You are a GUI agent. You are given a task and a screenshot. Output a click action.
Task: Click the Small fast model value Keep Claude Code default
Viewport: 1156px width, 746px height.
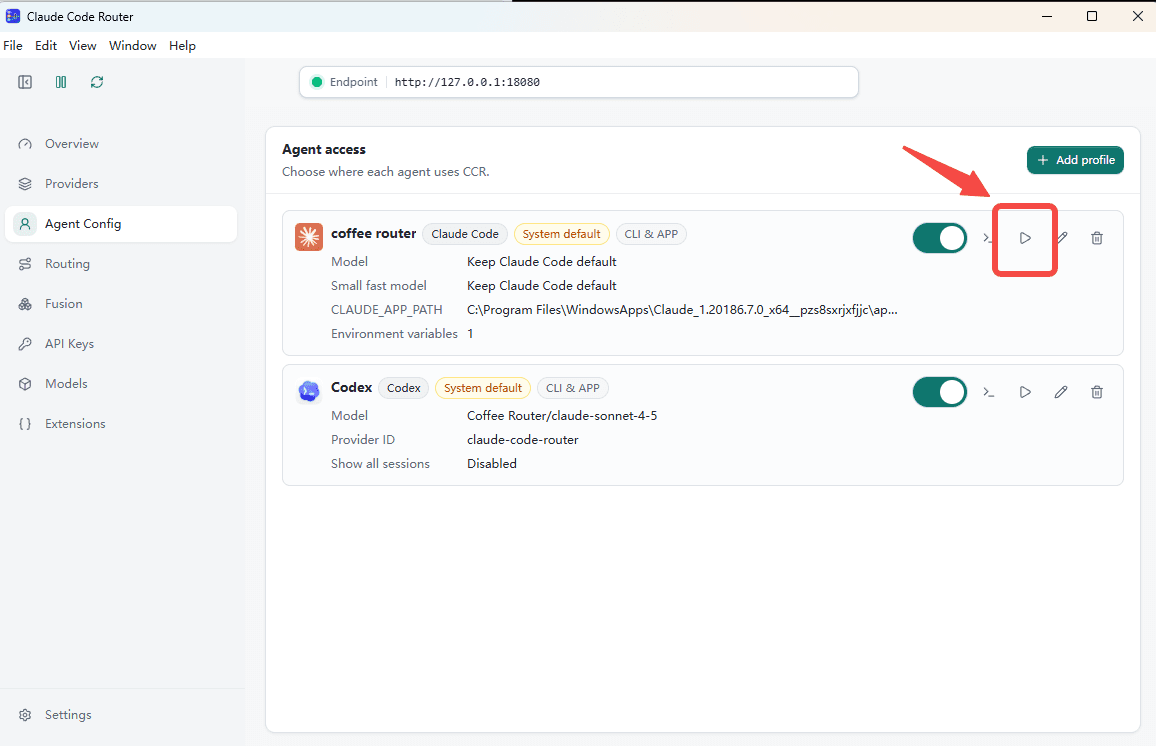pos(542,286)
